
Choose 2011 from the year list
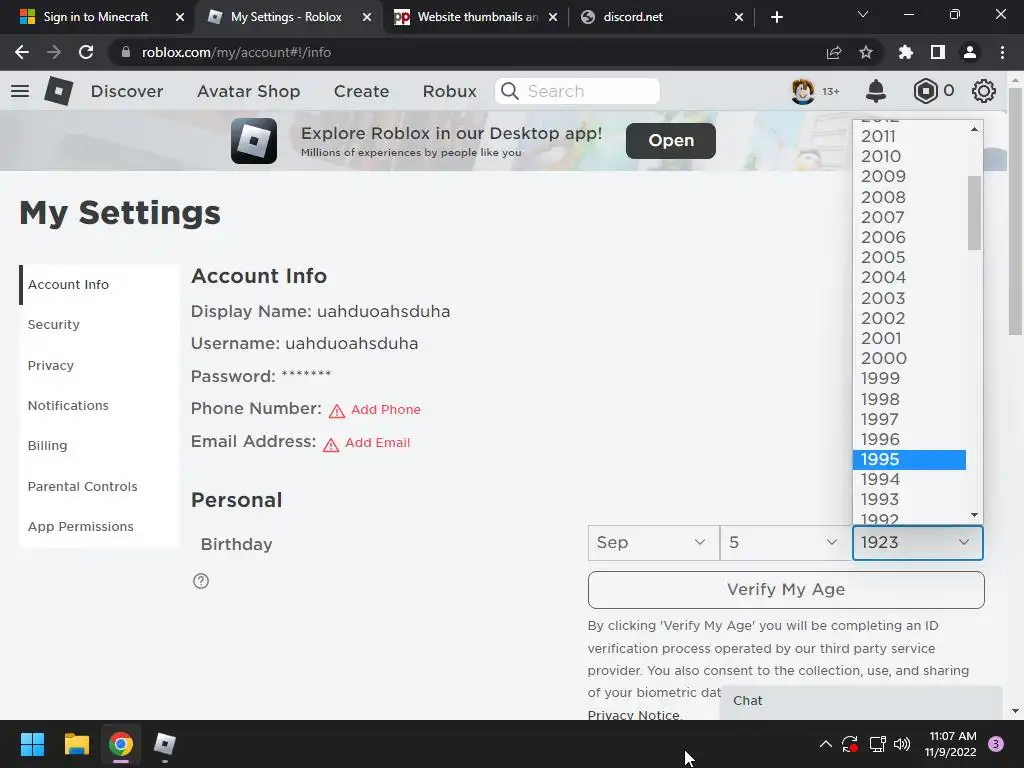(909, 136)
